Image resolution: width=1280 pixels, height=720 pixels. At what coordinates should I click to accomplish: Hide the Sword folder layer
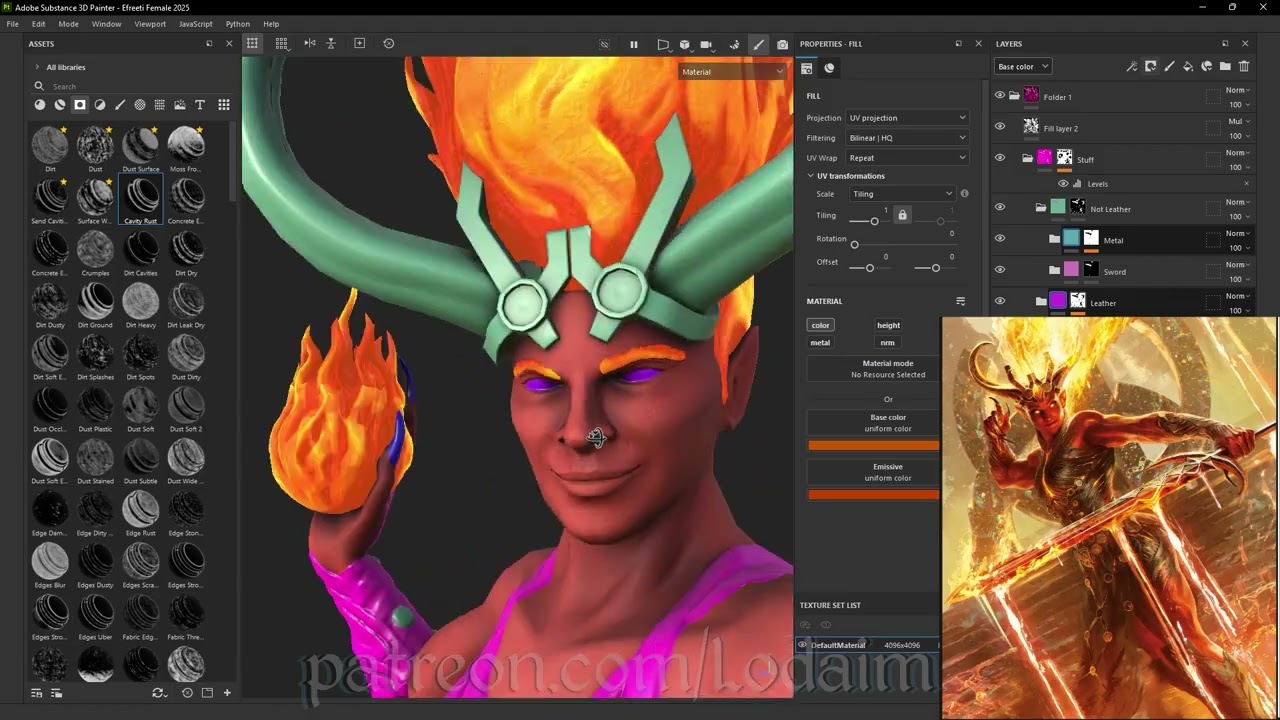999,270
